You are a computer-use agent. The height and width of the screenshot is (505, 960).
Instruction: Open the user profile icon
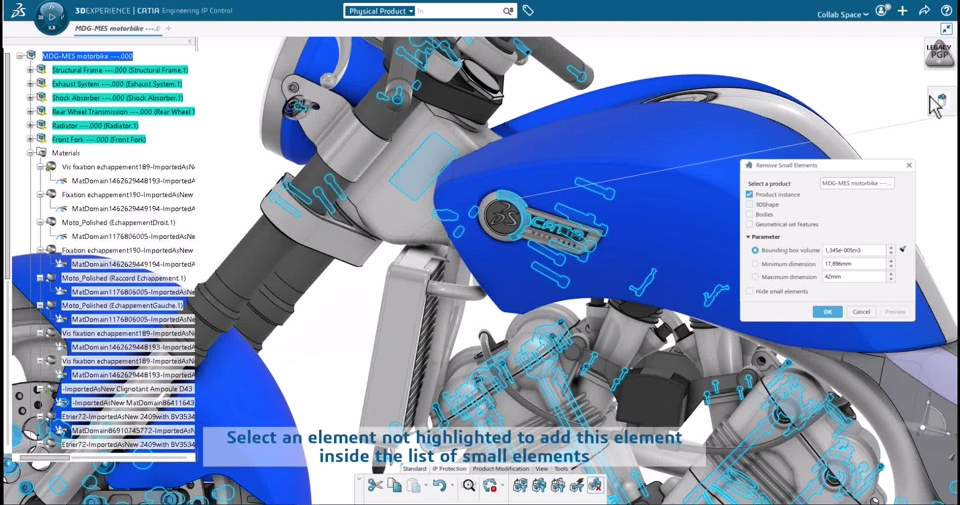[x=881, y=10]
